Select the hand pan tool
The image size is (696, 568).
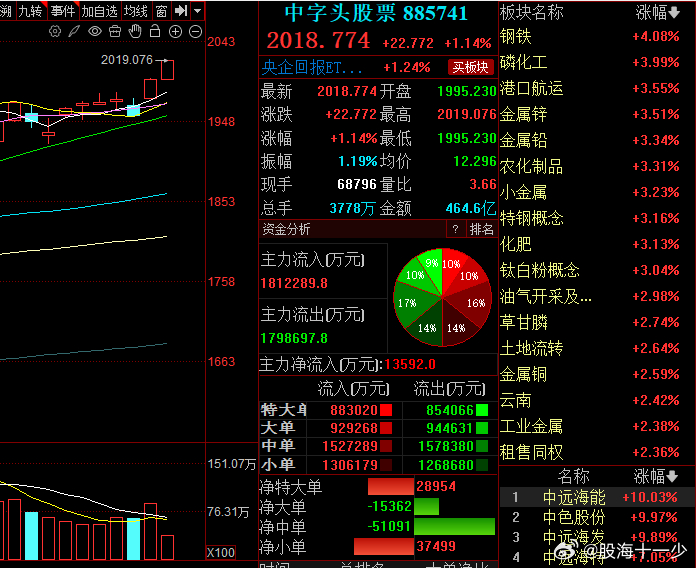point(135,31)
